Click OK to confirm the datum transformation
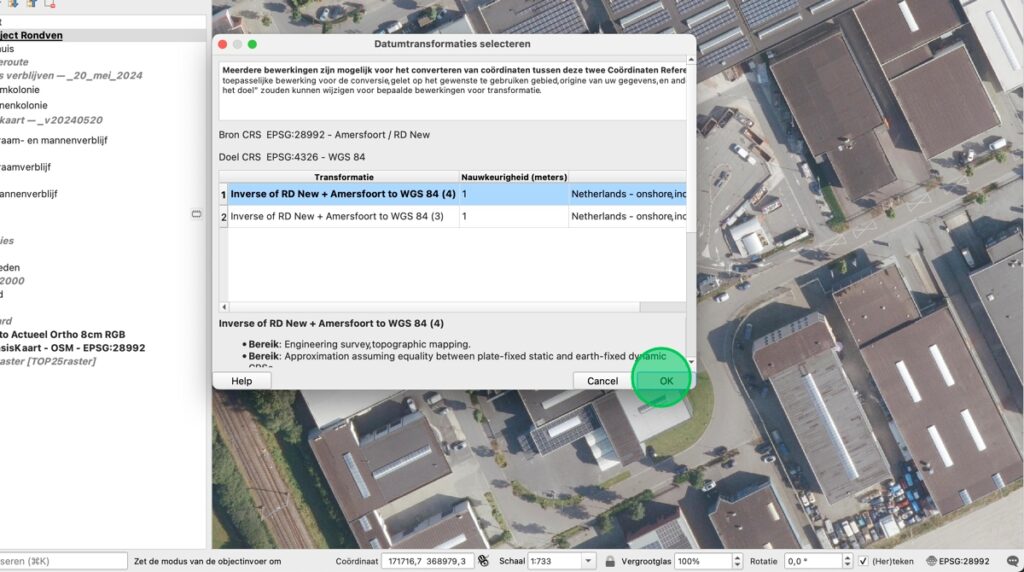The width and height of the screenshot is (1024, 572). pos(665,381)
